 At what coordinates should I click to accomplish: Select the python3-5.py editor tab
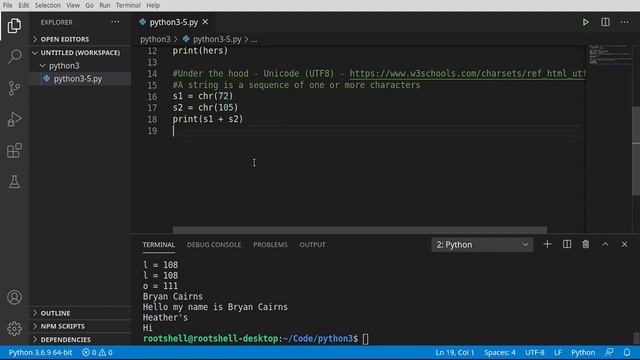(173, 22)
